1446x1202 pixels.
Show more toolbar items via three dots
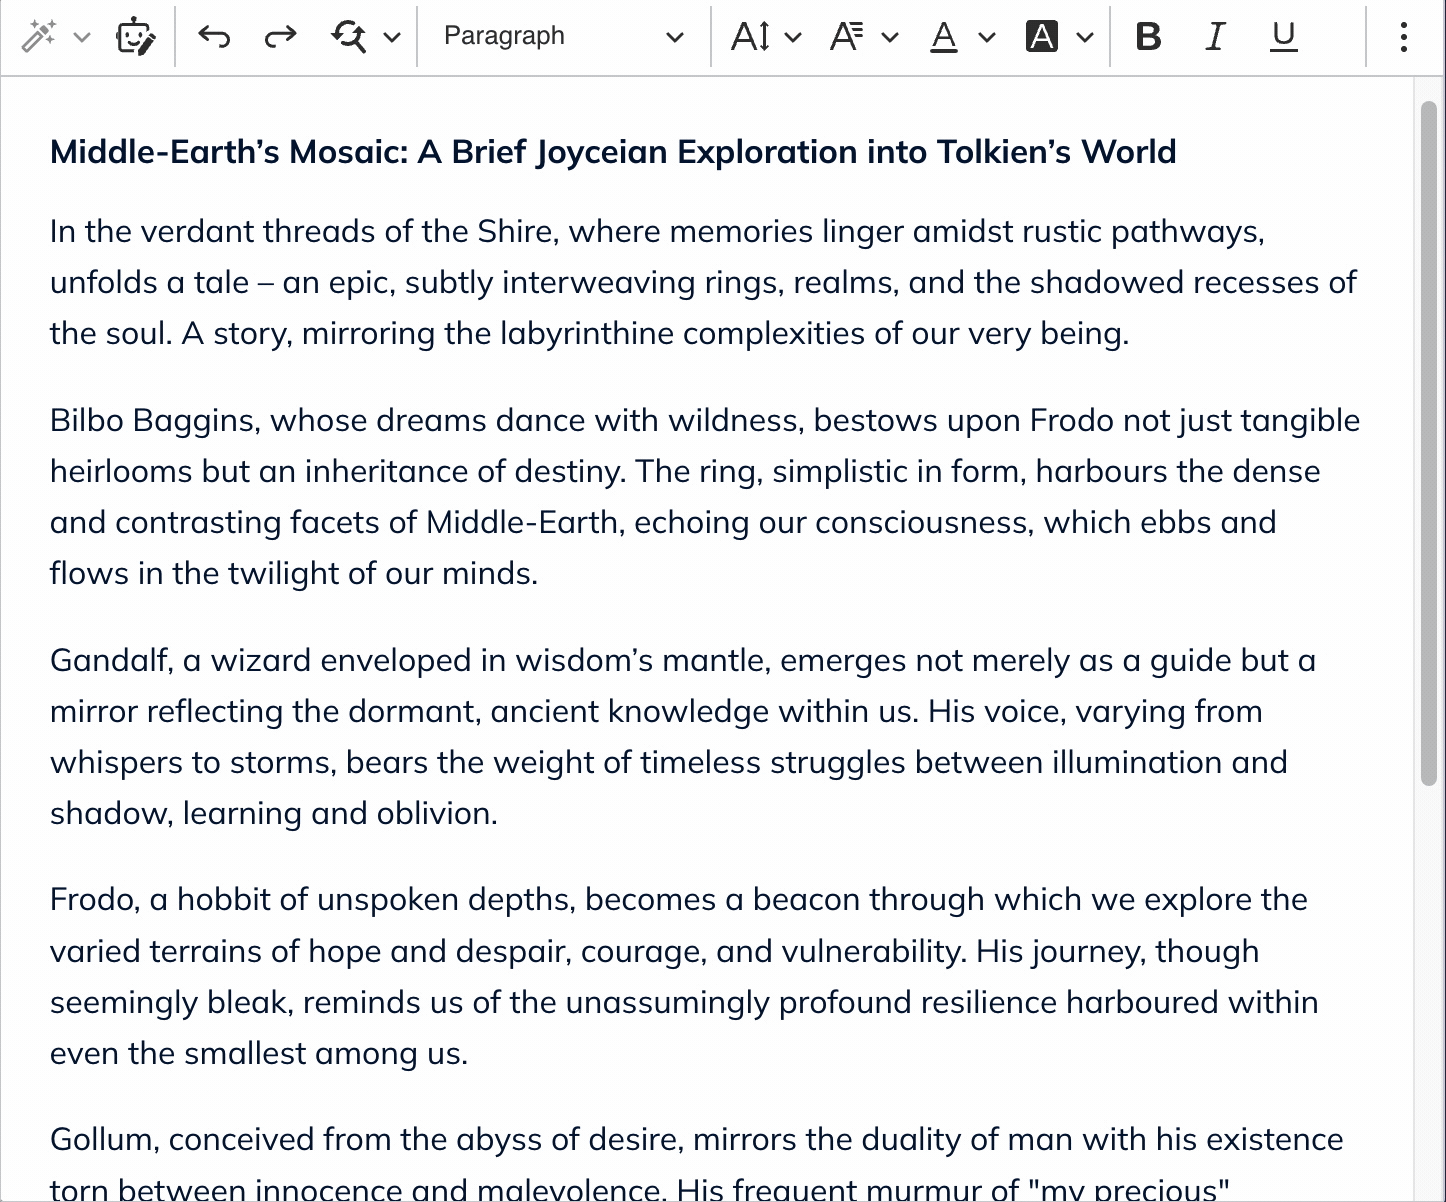[1404, 37]
